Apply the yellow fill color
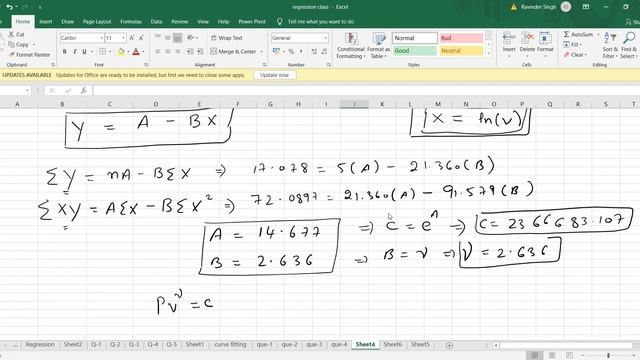 pos(120,51)
